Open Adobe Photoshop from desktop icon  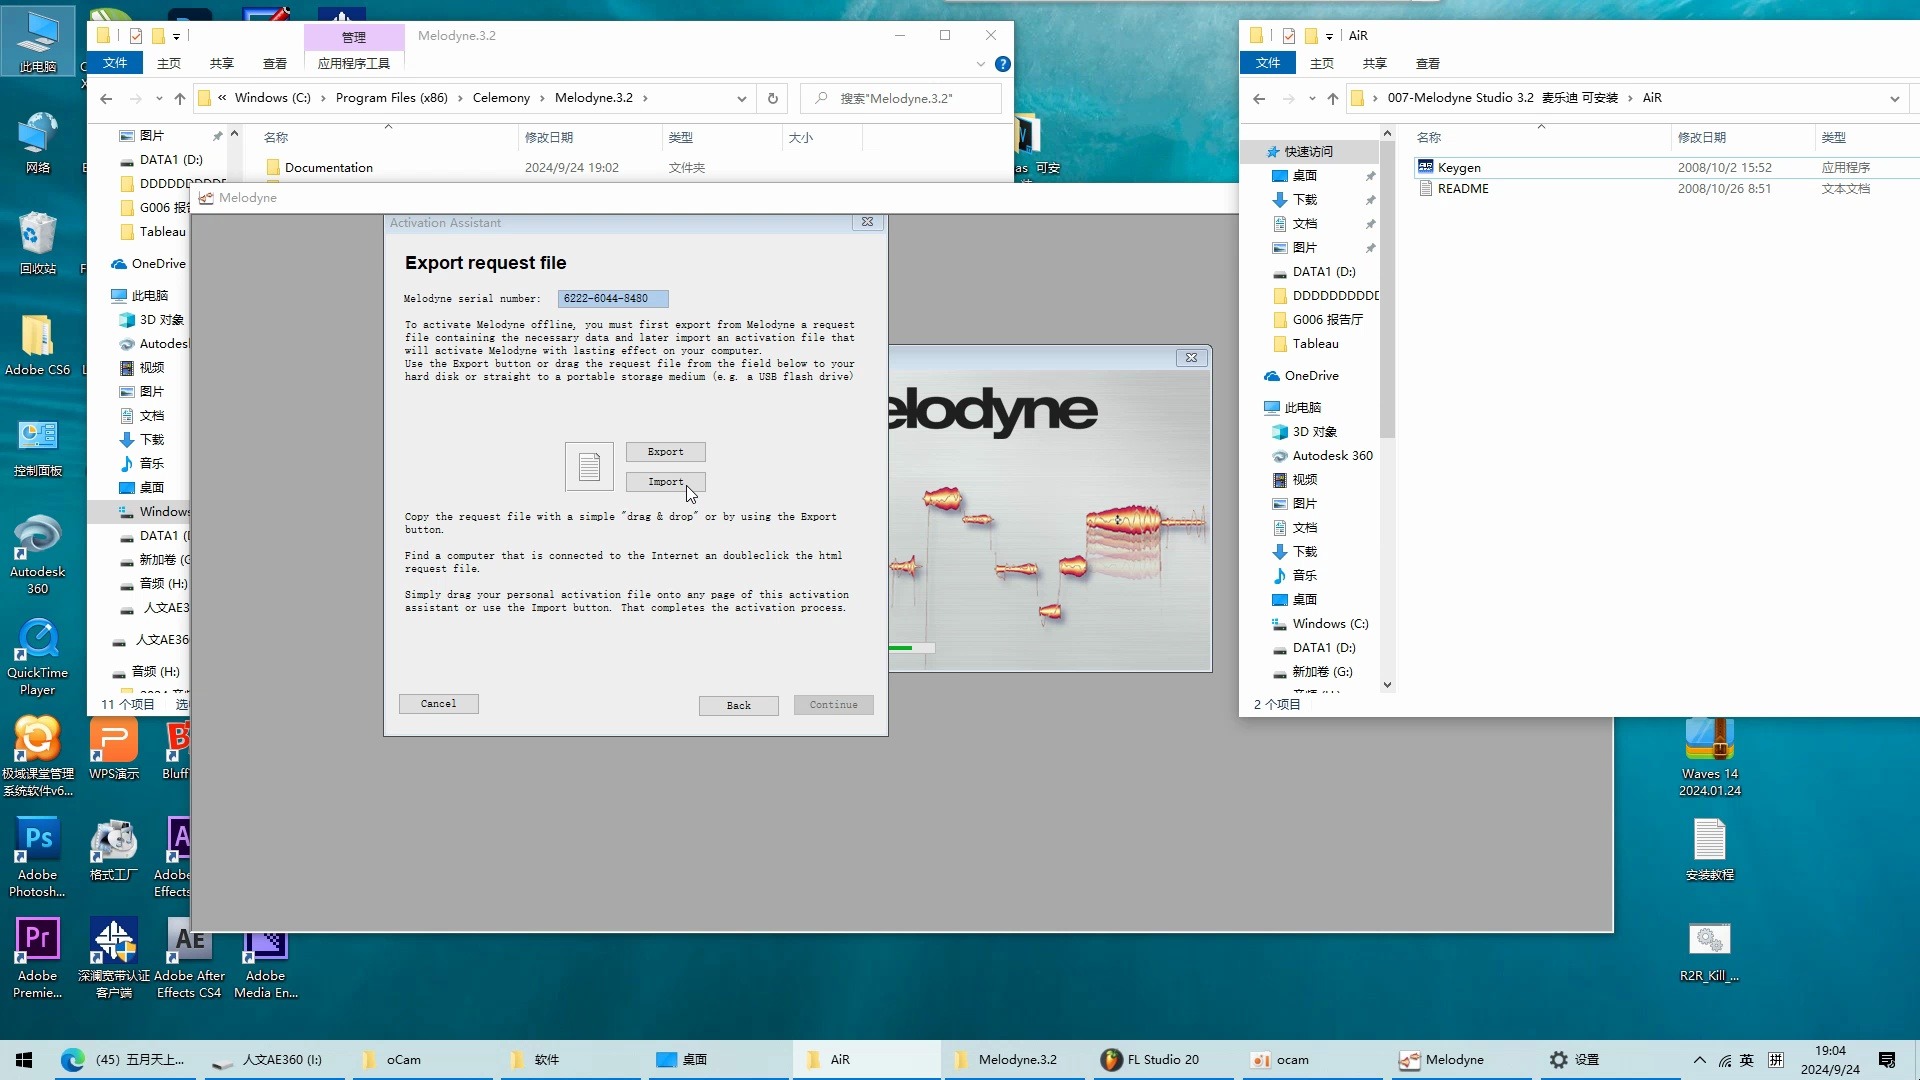[38, 855]
